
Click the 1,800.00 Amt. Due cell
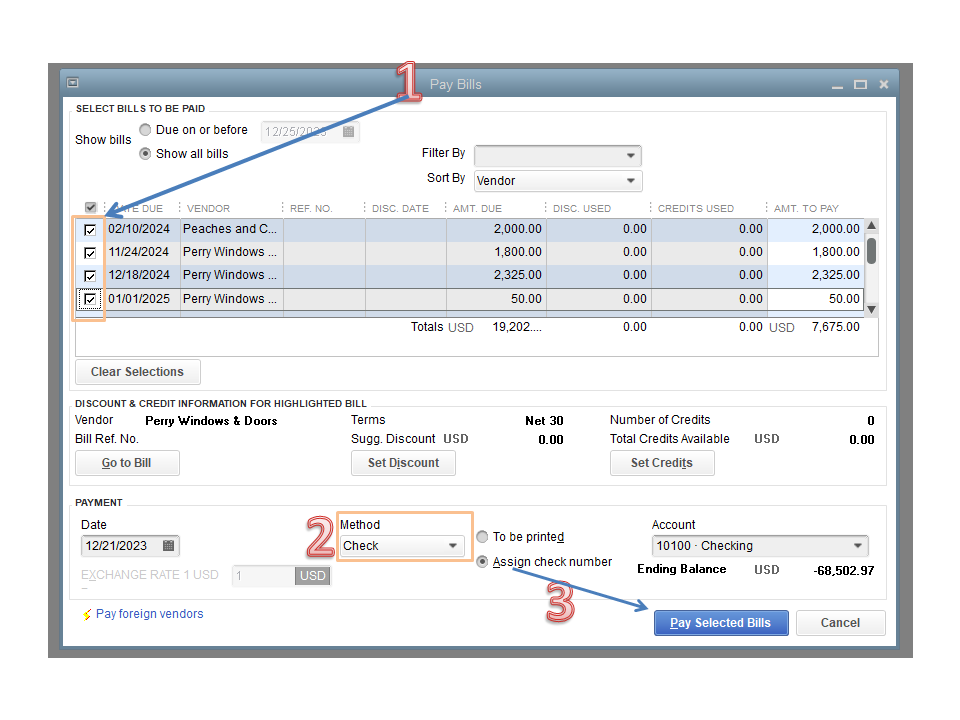tap(497, 252)
